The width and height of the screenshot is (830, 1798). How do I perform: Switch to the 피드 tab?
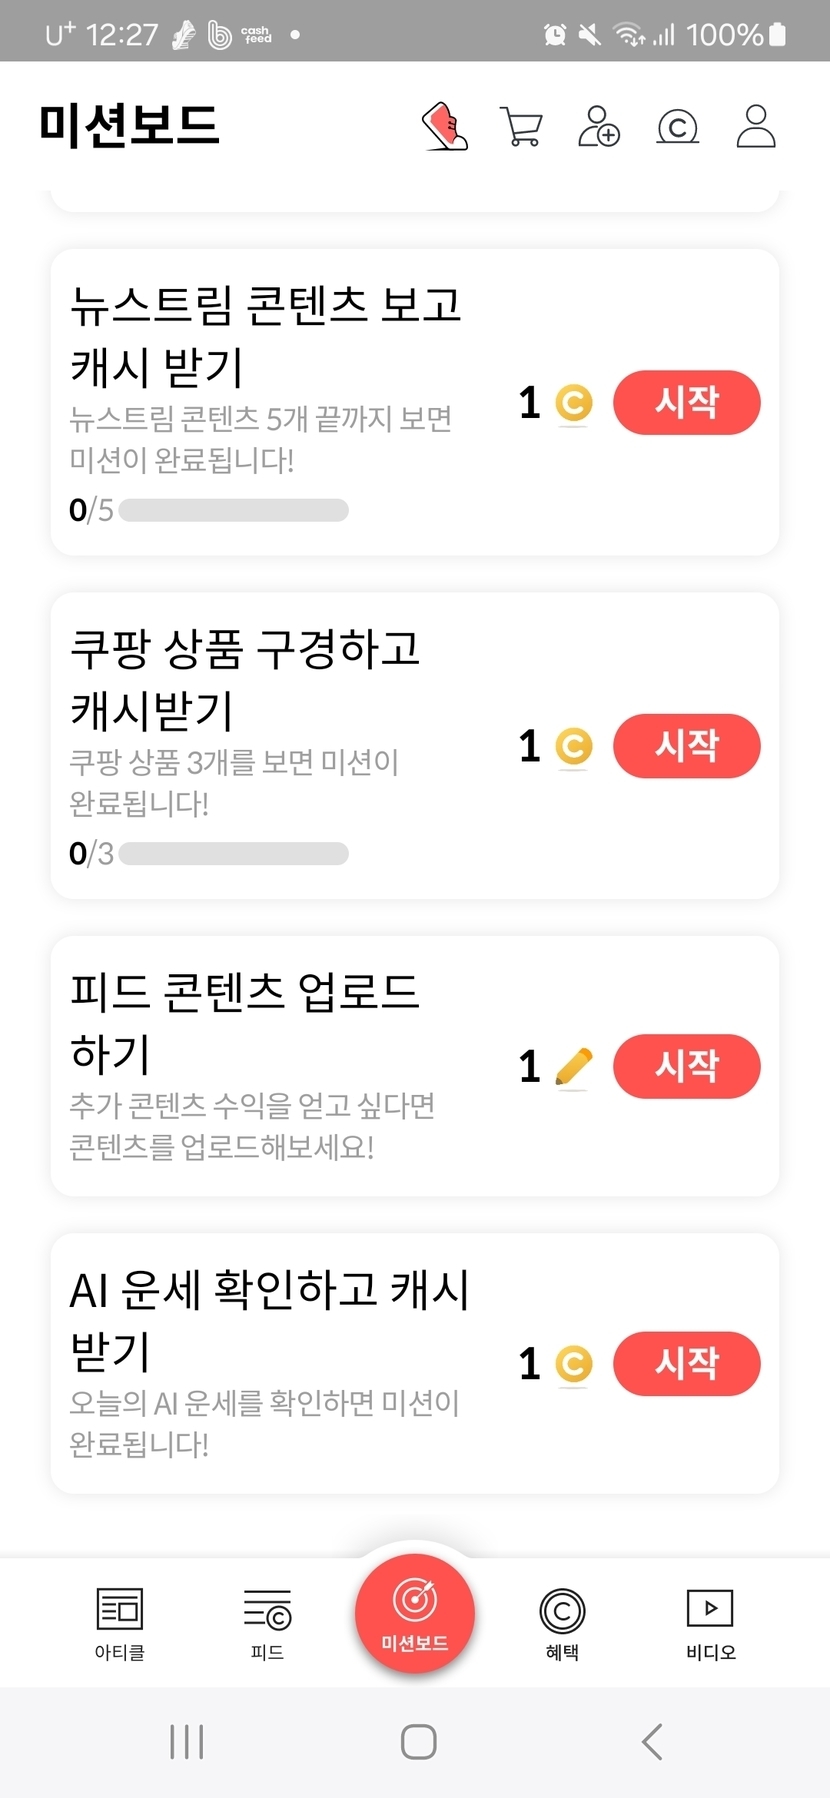(x=267, y=1623)
